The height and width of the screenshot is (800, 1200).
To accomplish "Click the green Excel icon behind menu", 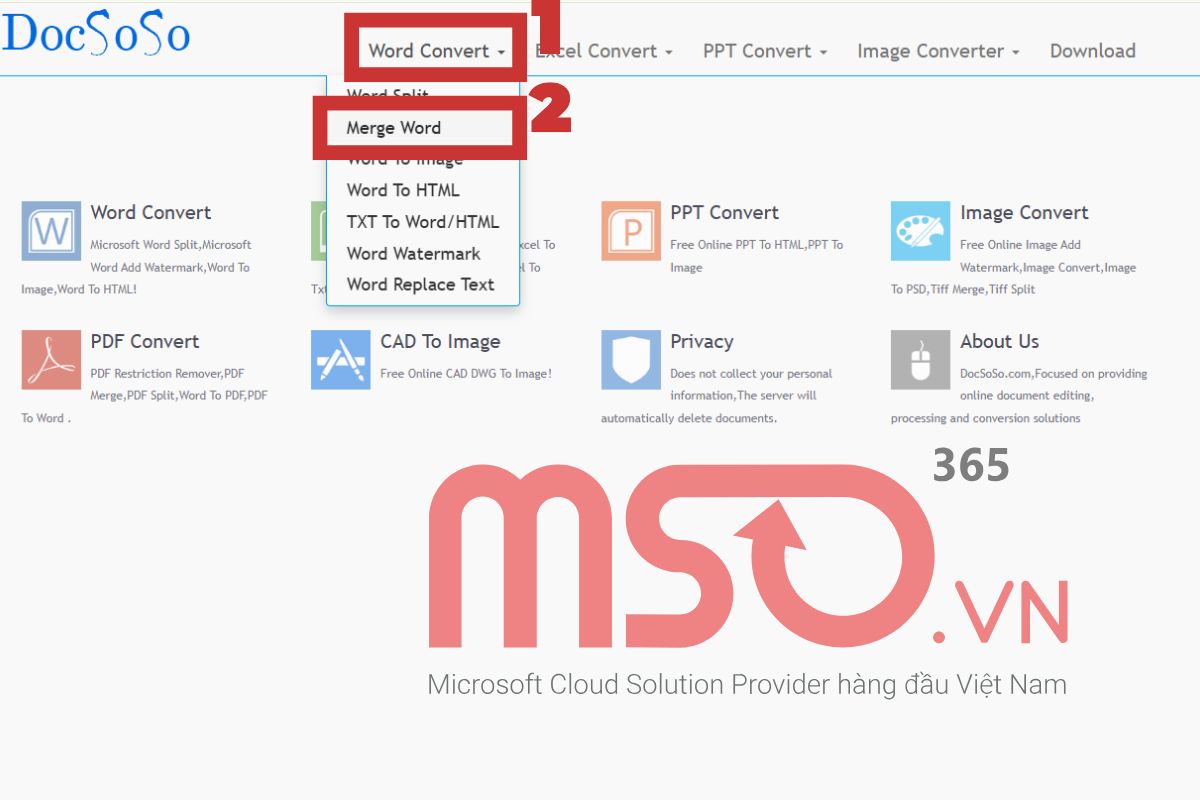I will 318,231.
